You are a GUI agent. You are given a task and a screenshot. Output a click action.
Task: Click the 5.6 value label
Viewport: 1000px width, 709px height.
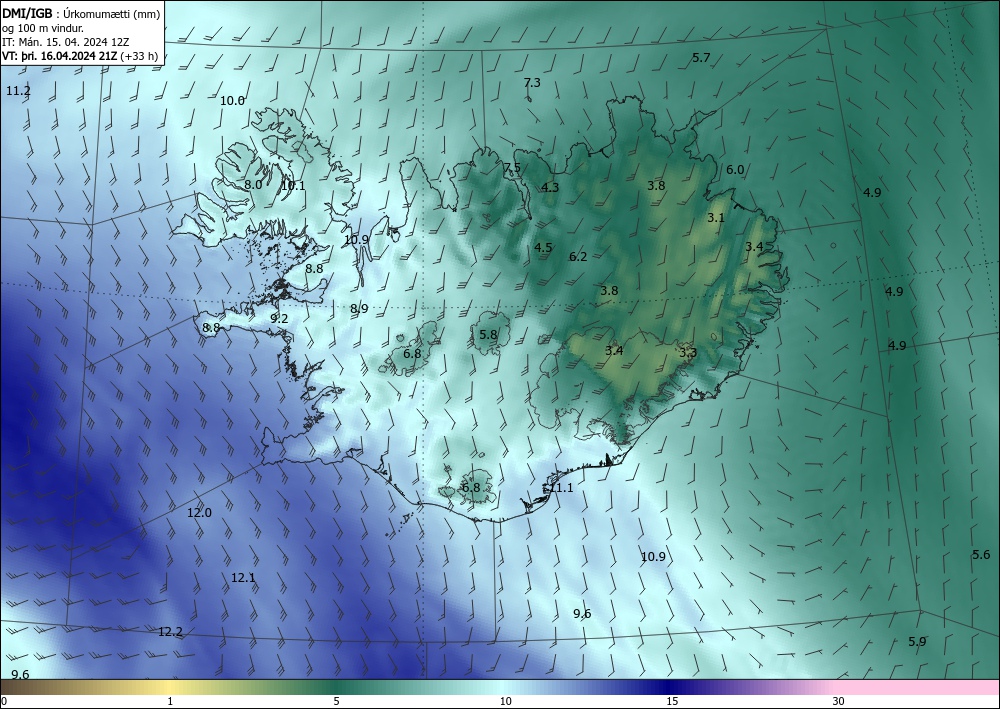[x=981, y=555]
